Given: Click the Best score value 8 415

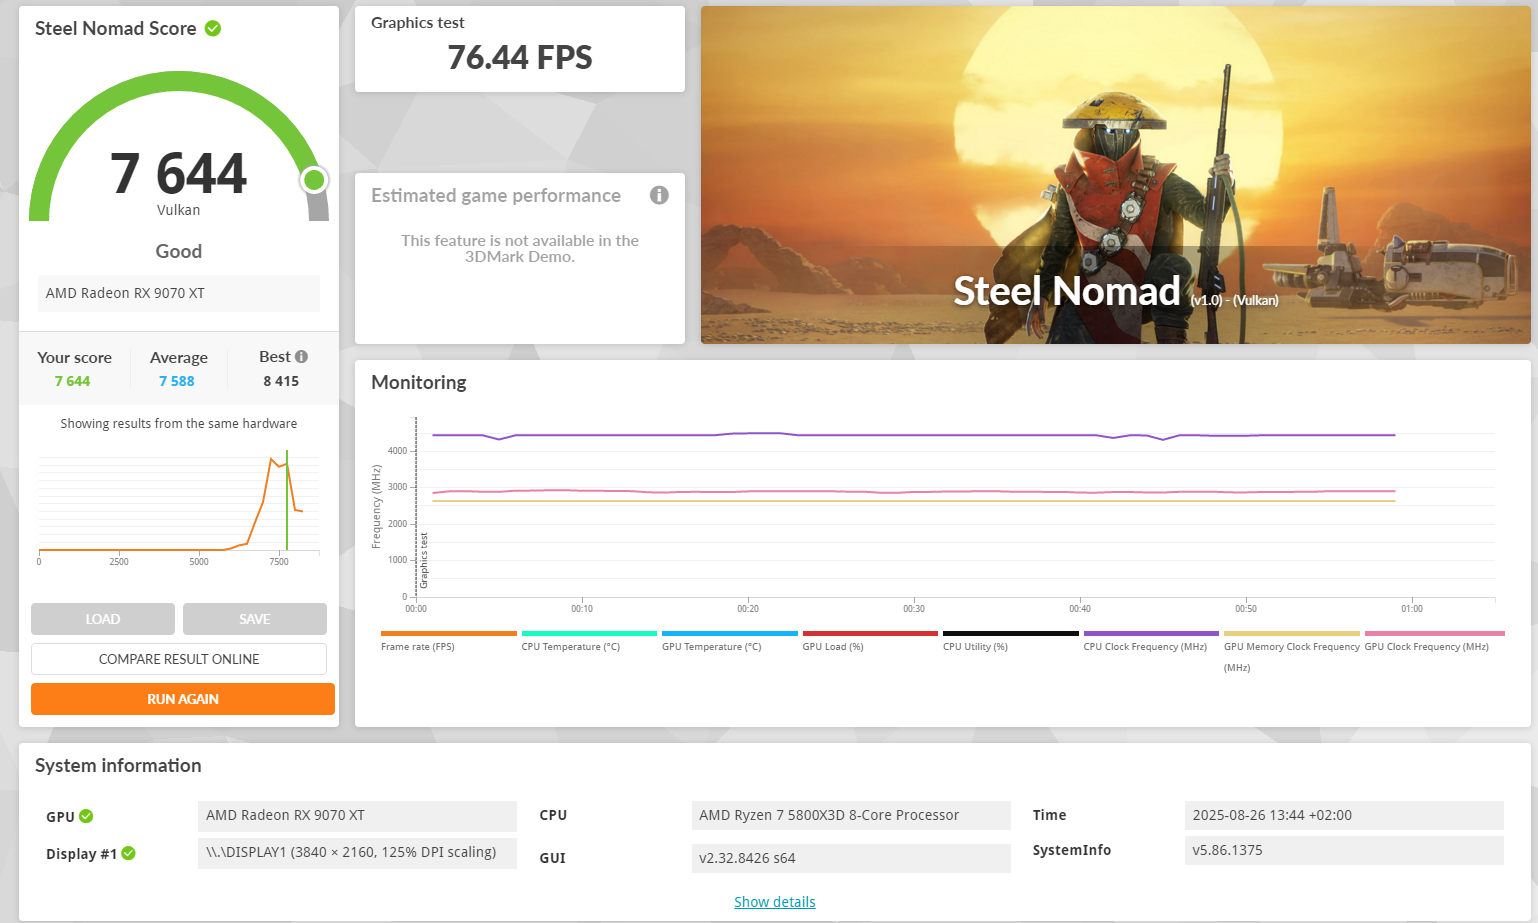Looking at the screenshot, I should (281, 381).
